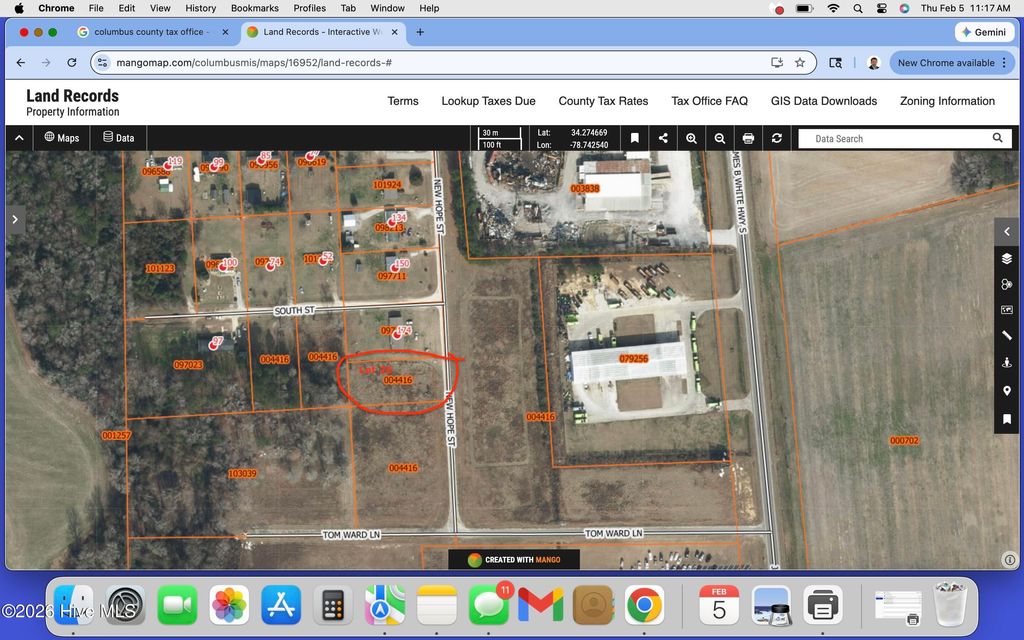Toggle the Maps panel button
The image size is (1024, 640).
[61, 138]
